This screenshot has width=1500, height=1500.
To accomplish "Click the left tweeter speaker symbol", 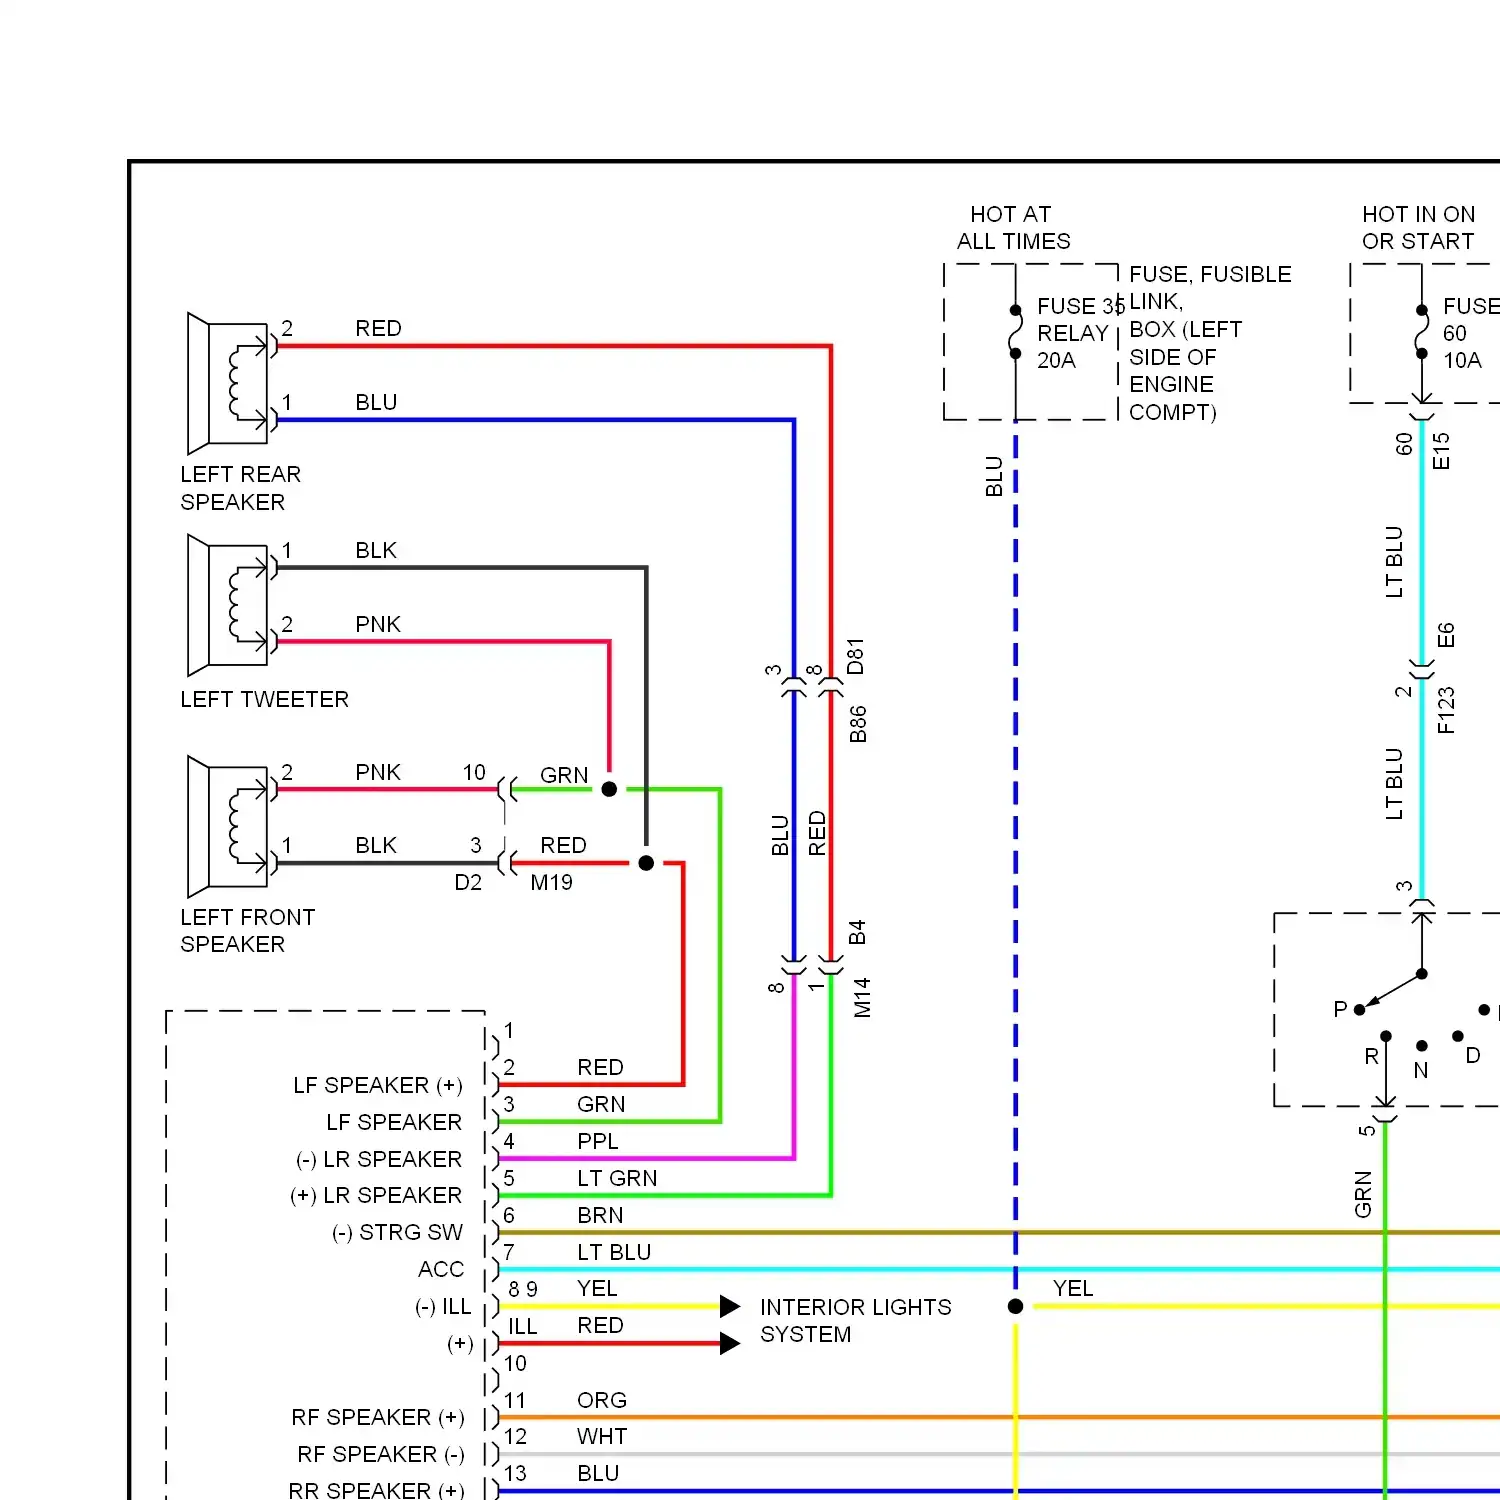I will click(x=228, y=605).
